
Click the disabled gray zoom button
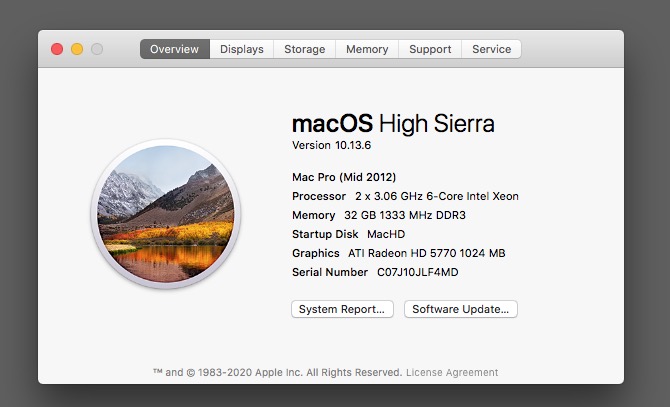[x=97, y=49]
